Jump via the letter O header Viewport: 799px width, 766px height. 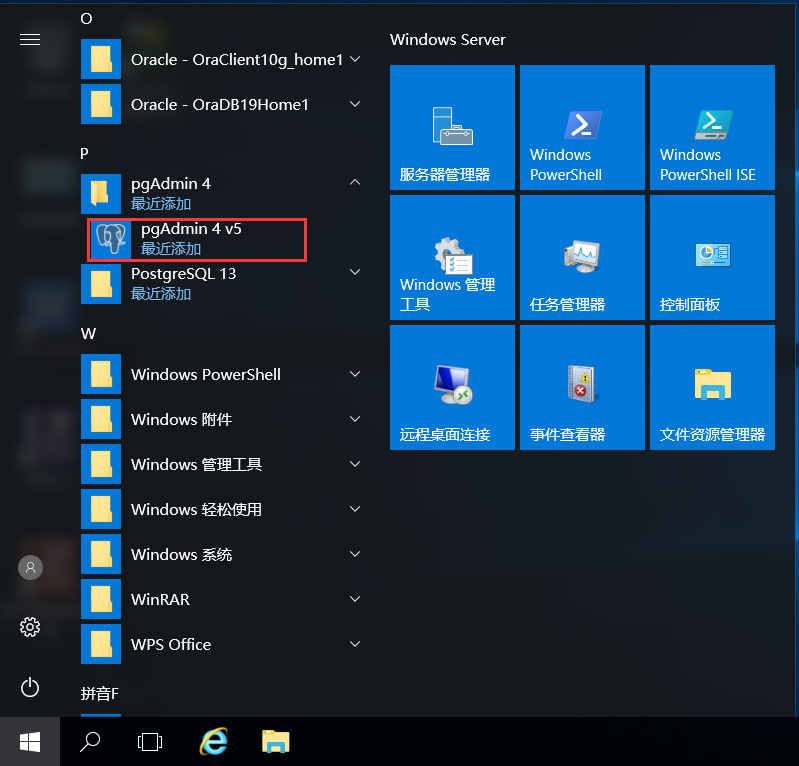[x=86, y=19]
